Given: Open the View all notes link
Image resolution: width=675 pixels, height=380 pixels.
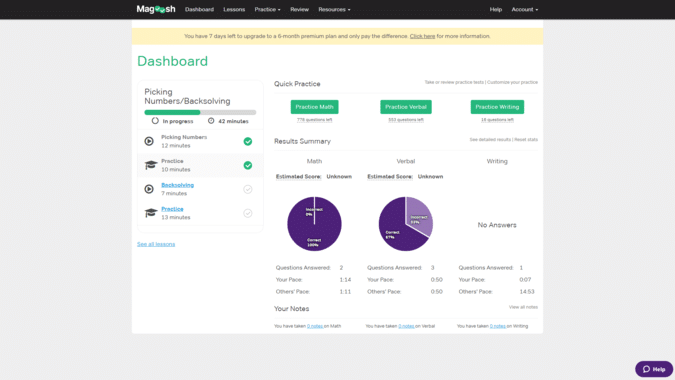Looking at the screenshot, I should coord(523,307).
